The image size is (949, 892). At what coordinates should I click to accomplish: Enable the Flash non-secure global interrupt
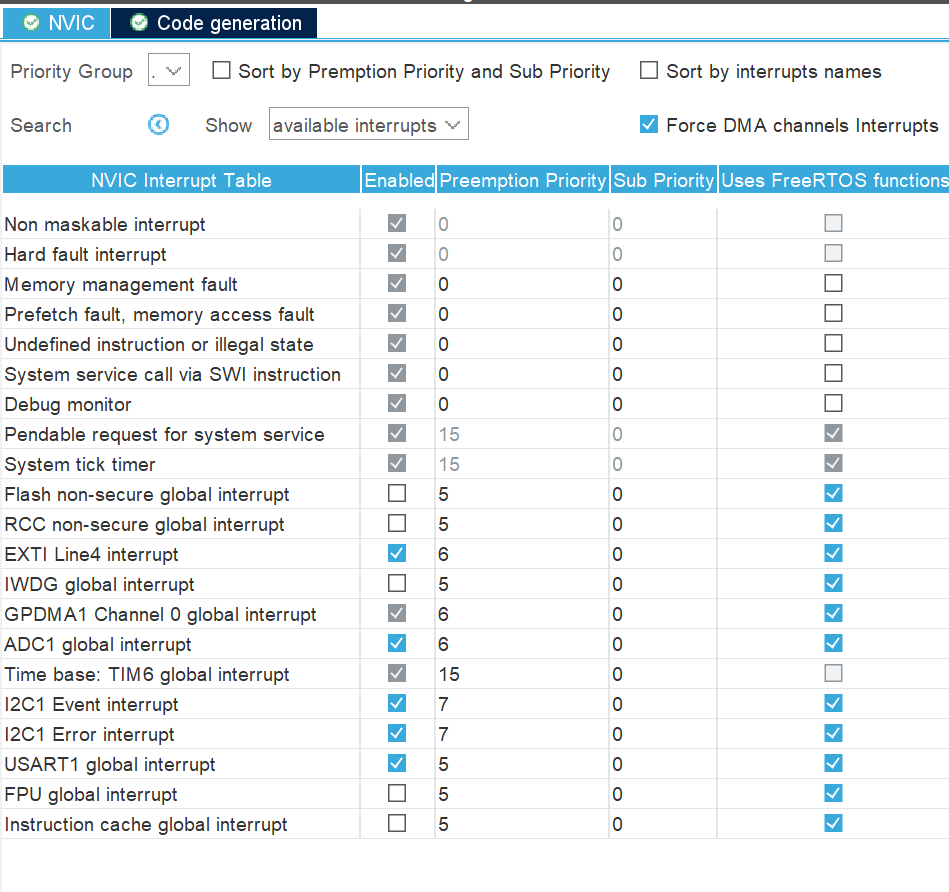pyautogui.click(x=397, y=493)
